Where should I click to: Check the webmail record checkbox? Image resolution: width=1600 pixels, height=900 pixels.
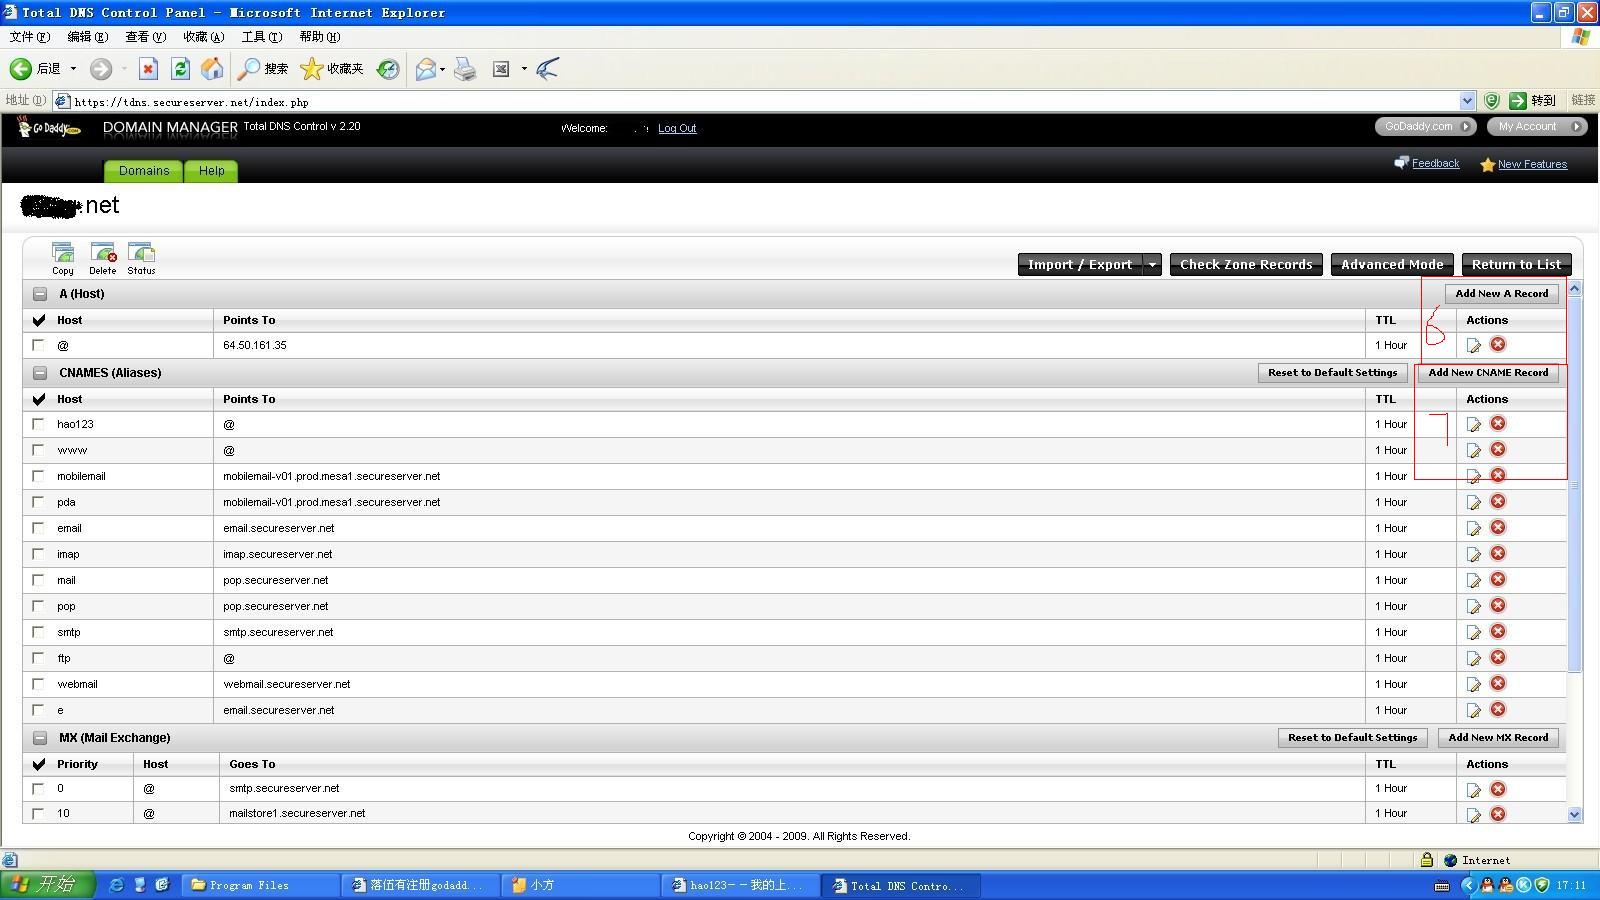pyautogui.click(x=38, y=684)
